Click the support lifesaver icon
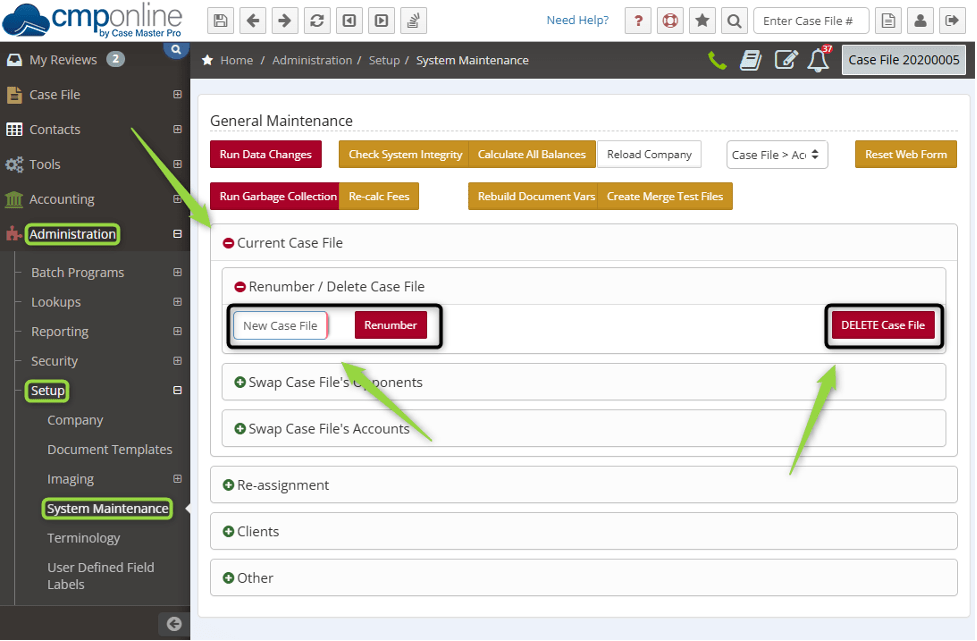The image size is (977, 641). [x=670, y=20]
